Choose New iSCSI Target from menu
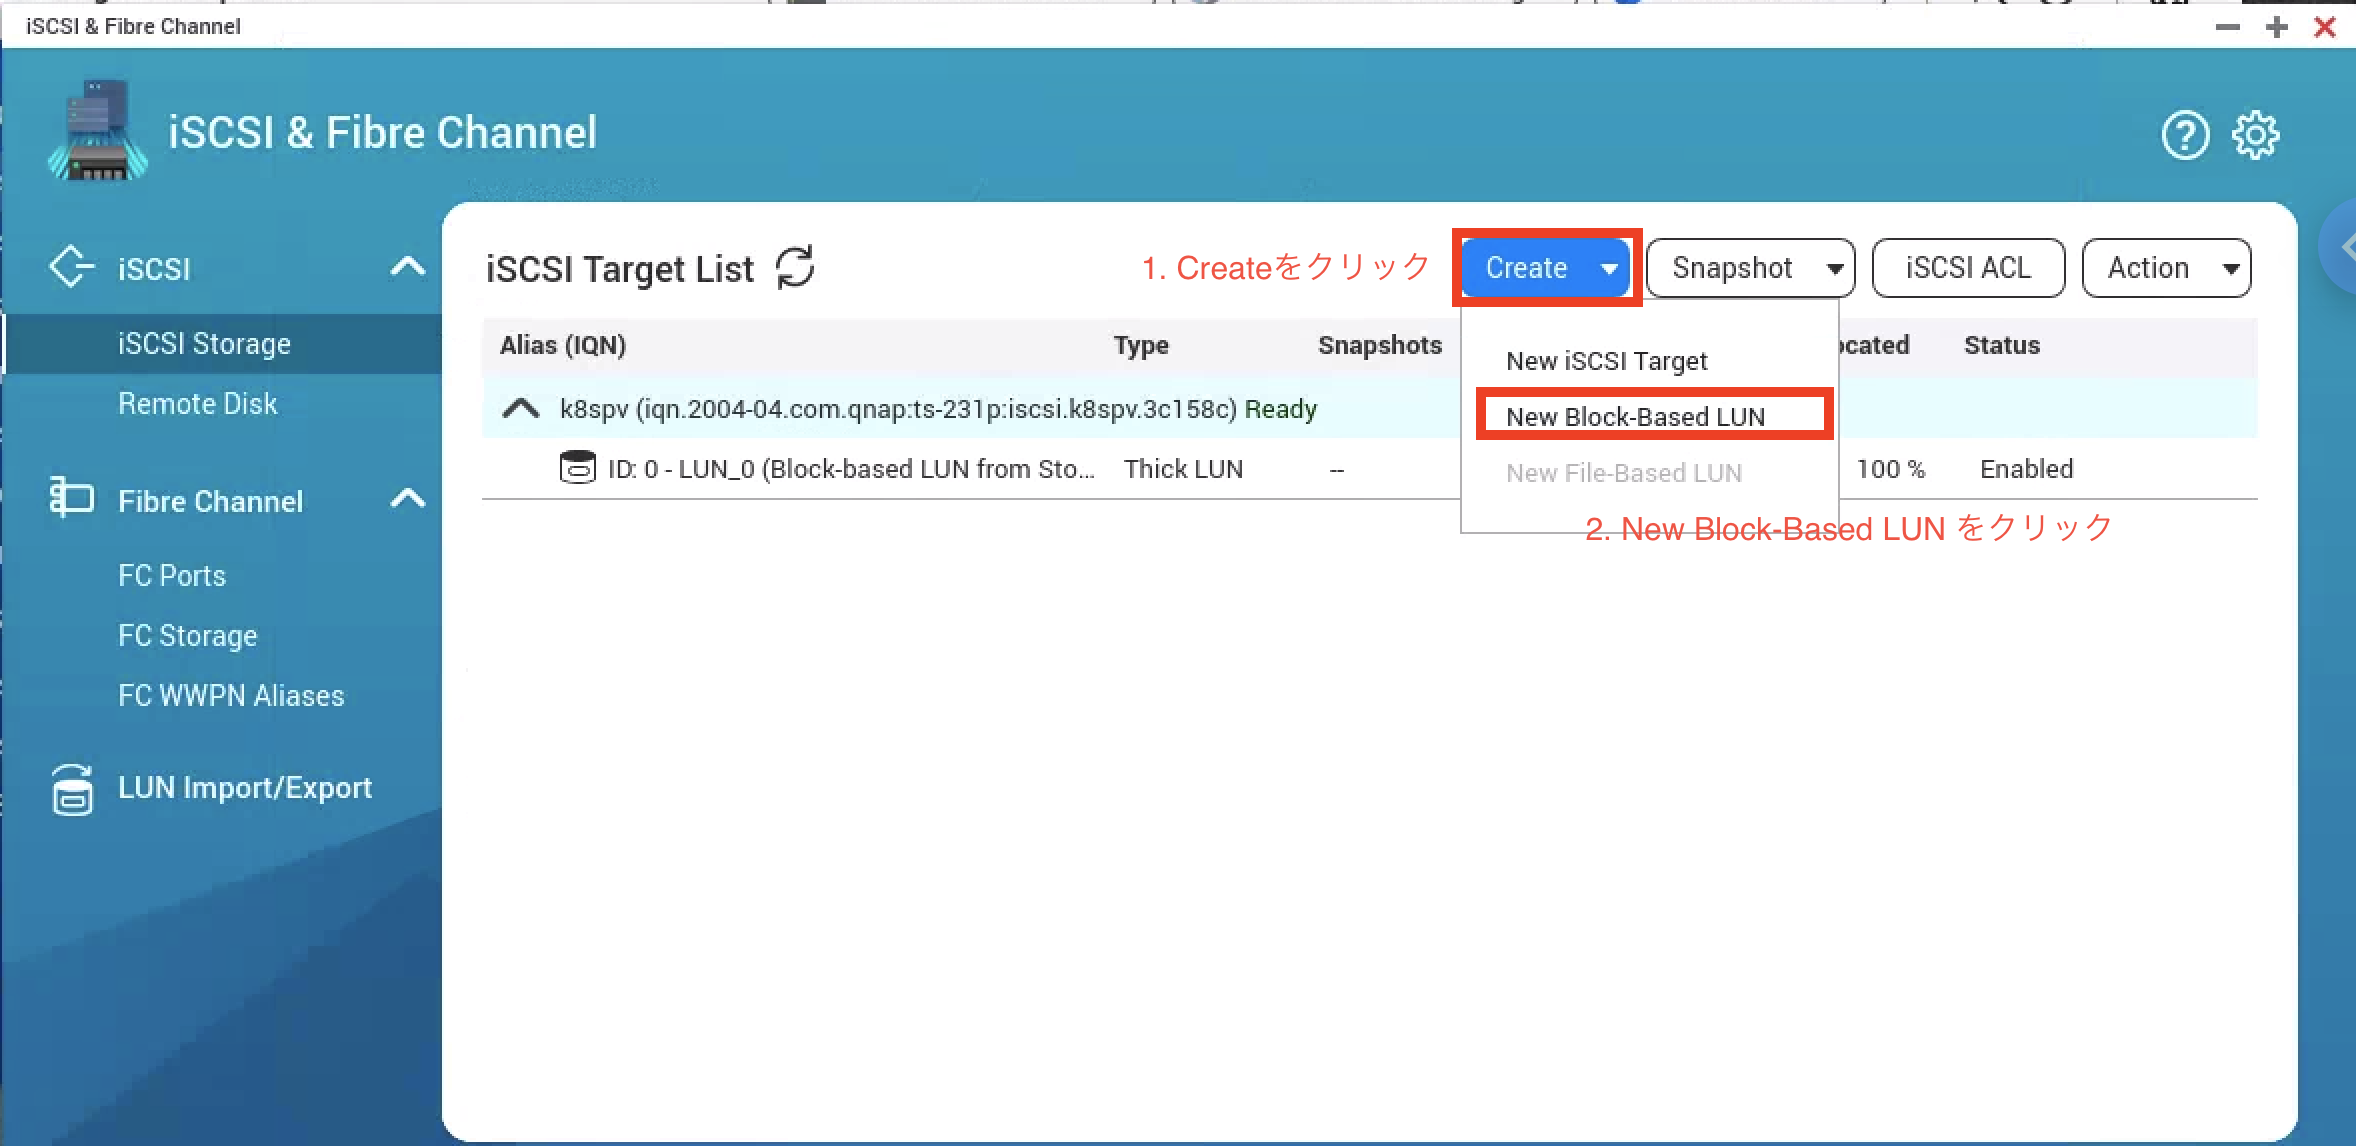This screenshot has width=2356, height=1146. (x=1607, y=361)
